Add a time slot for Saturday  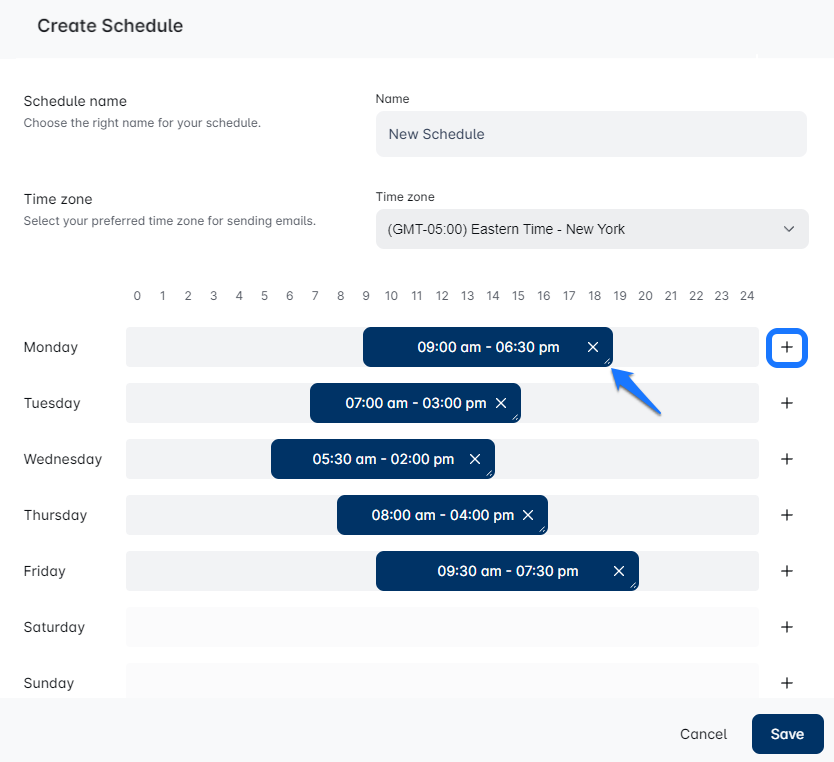[787, 627]
